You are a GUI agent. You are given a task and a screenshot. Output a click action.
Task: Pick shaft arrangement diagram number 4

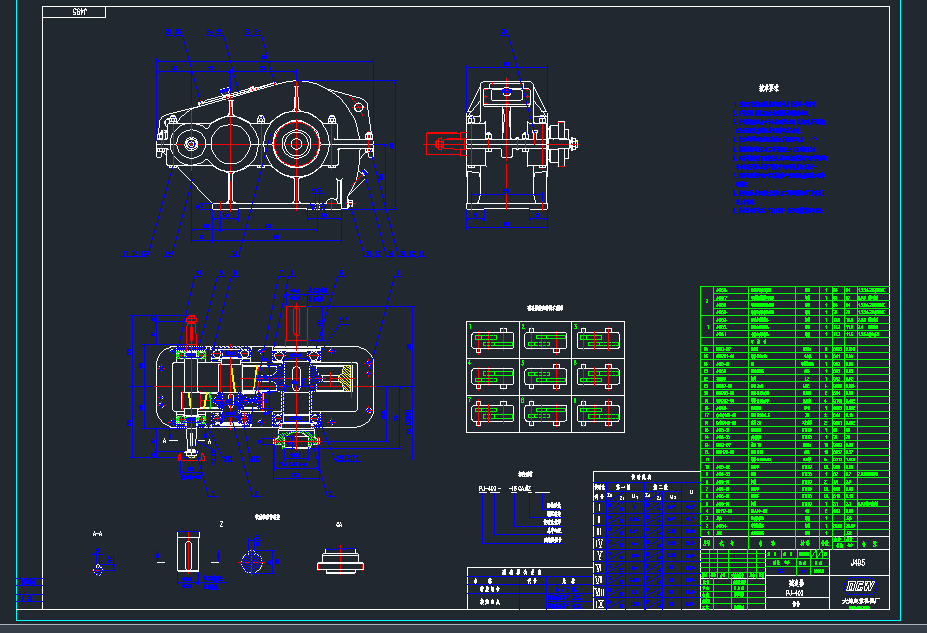click(x=493, y=376)
